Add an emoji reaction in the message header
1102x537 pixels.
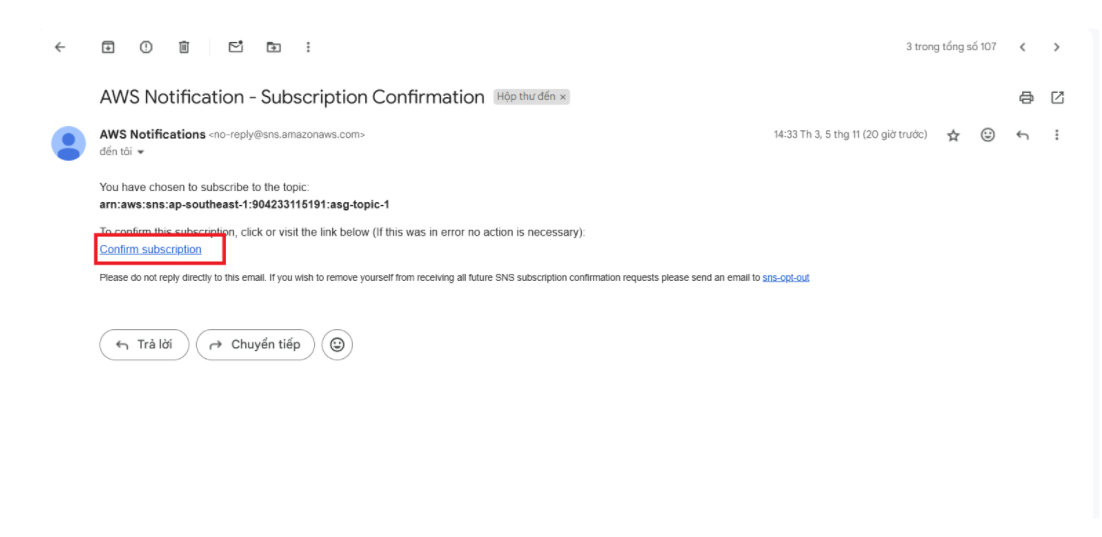click(988, 135)
